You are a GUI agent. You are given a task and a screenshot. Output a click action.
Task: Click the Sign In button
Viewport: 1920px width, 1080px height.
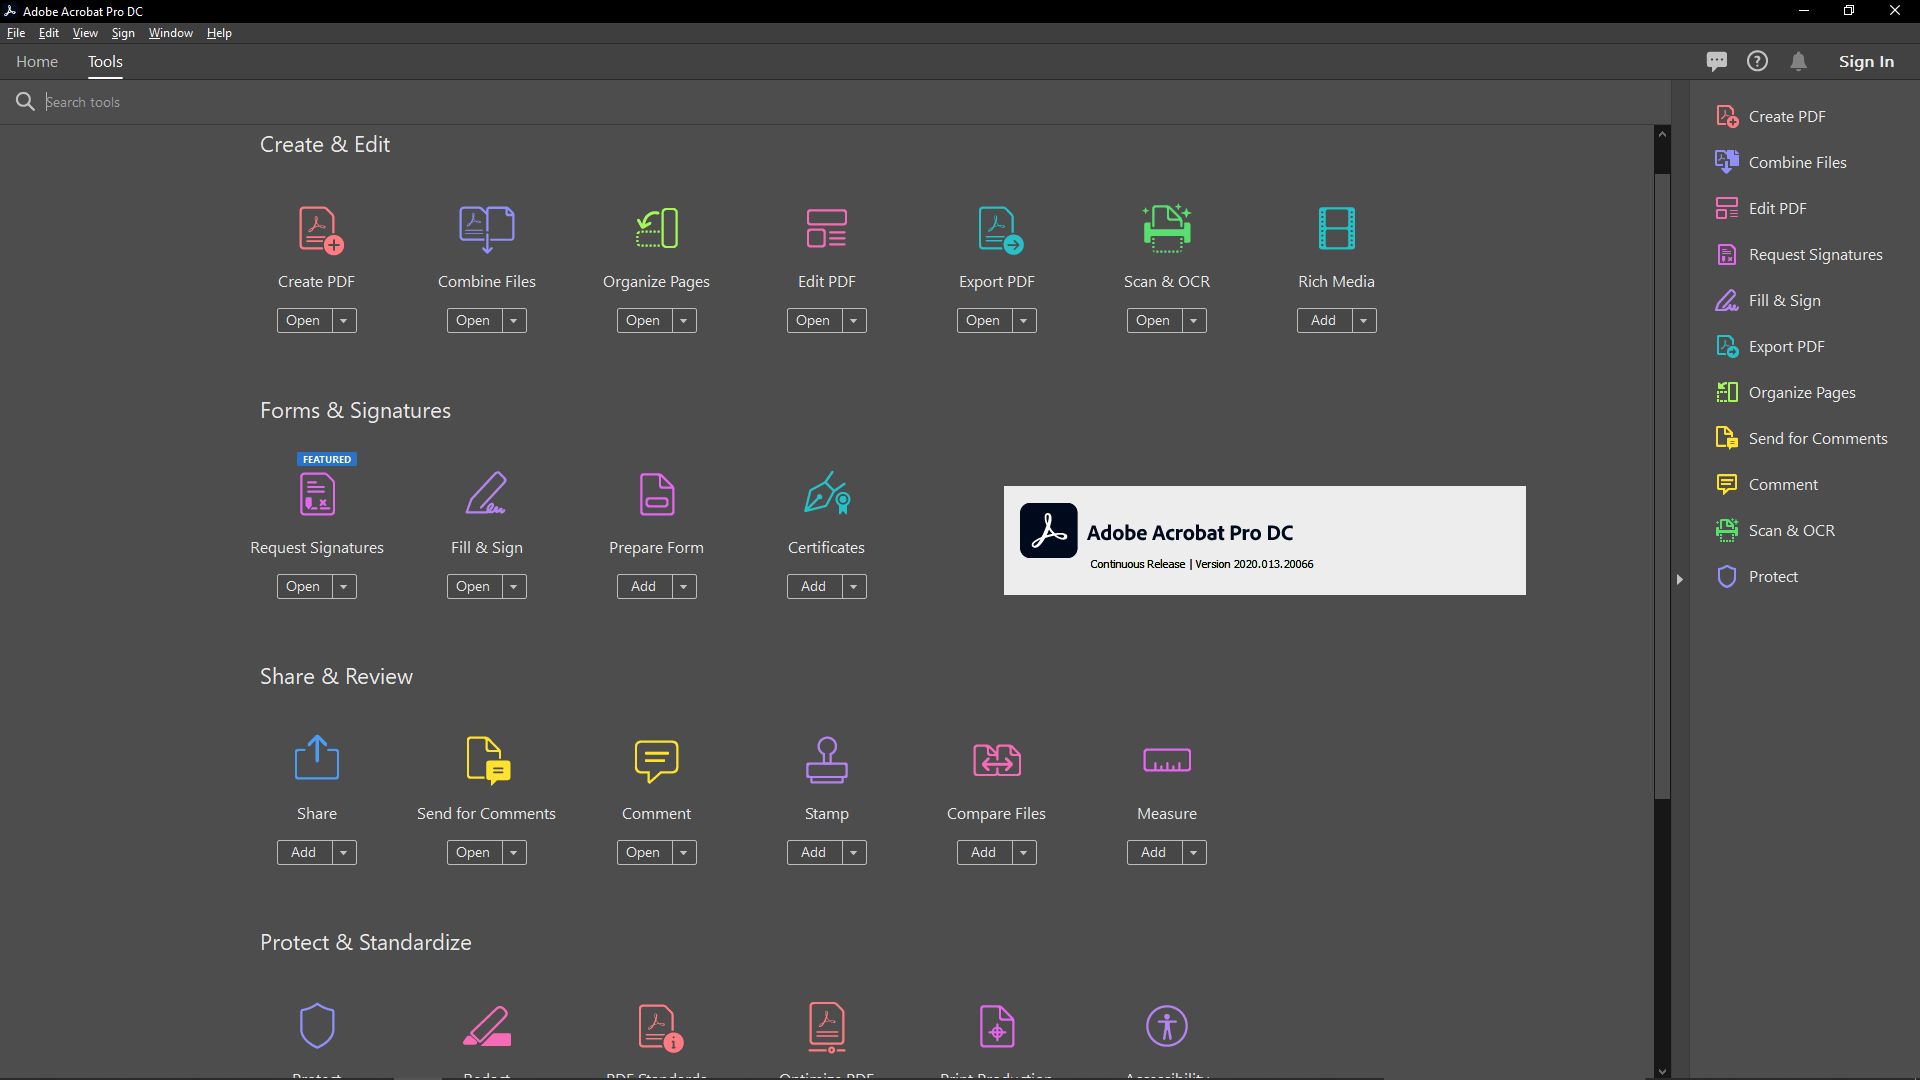click(1866, 61)
